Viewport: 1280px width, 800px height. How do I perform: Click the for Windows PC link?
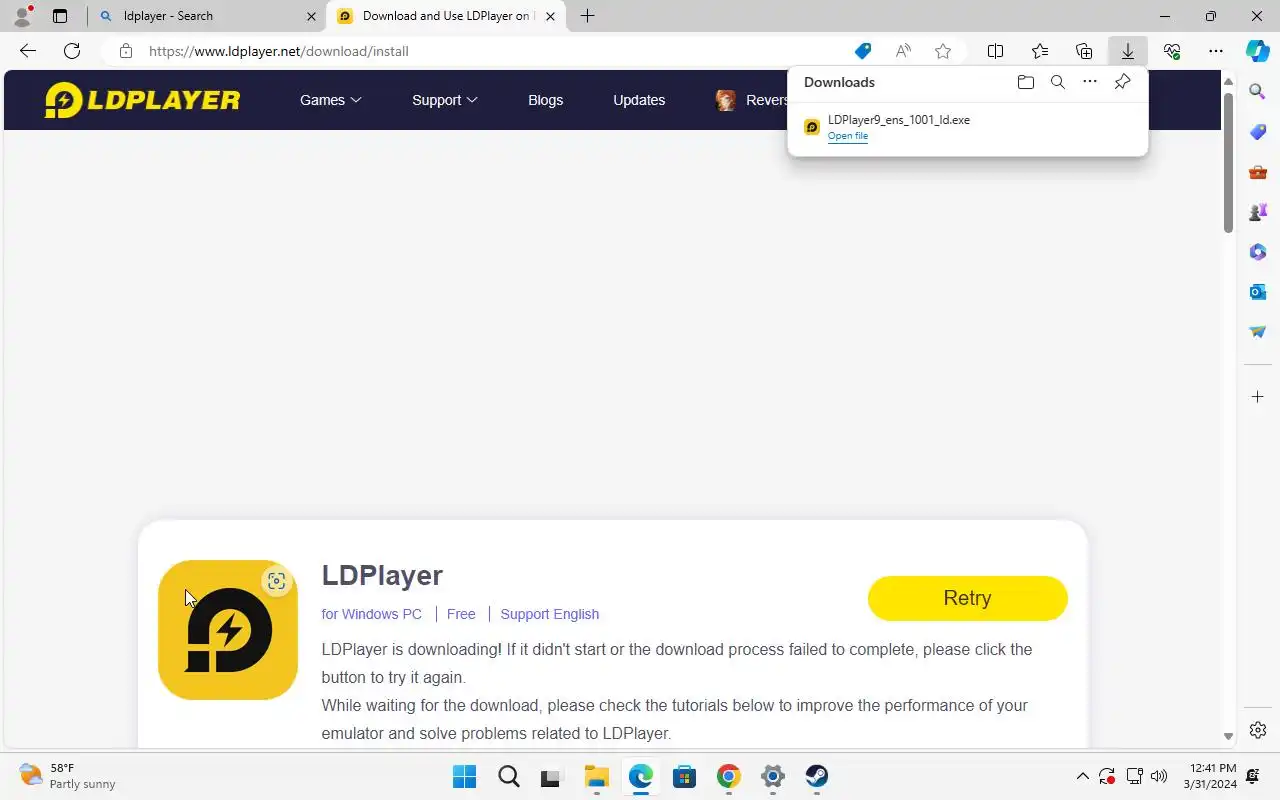coord(372,614)
